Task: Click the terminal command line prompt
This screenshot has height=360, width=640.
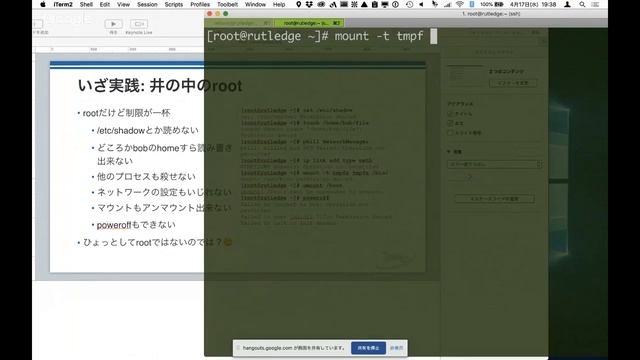Action: click(322, 36)
